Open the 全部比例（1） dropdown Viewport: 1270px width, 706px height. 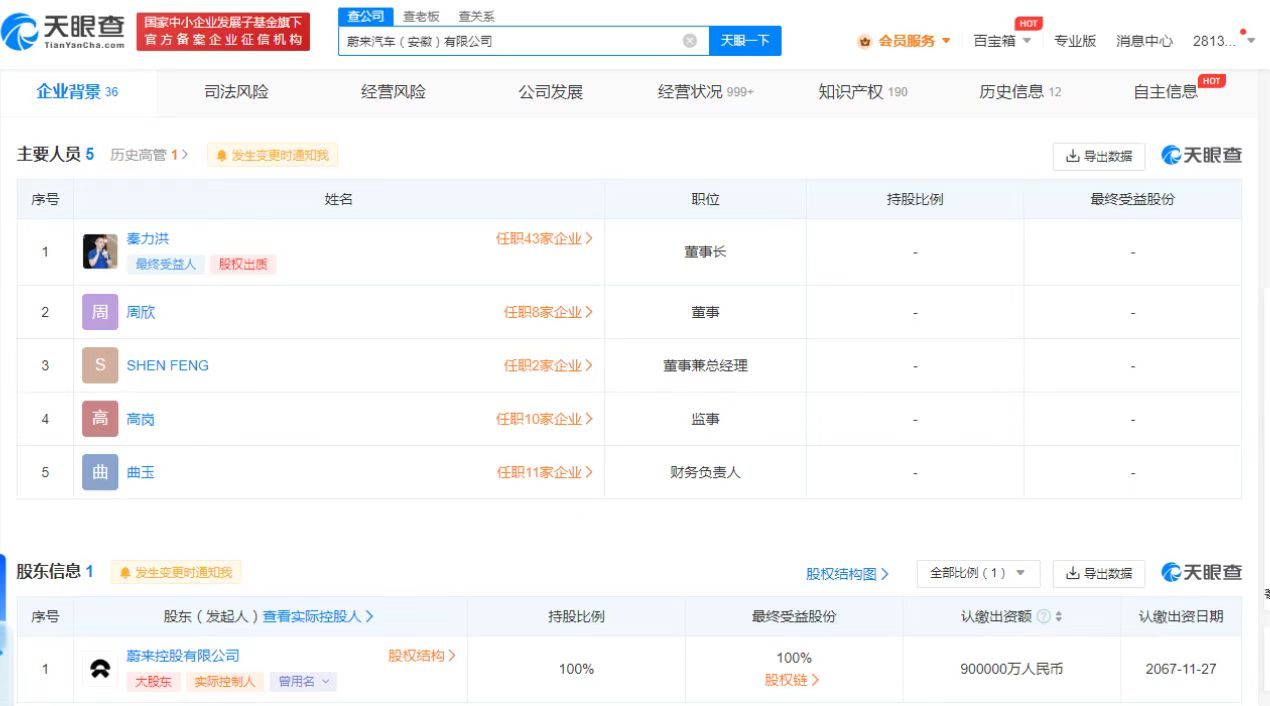pyautogui.click(x=977, y=573)
